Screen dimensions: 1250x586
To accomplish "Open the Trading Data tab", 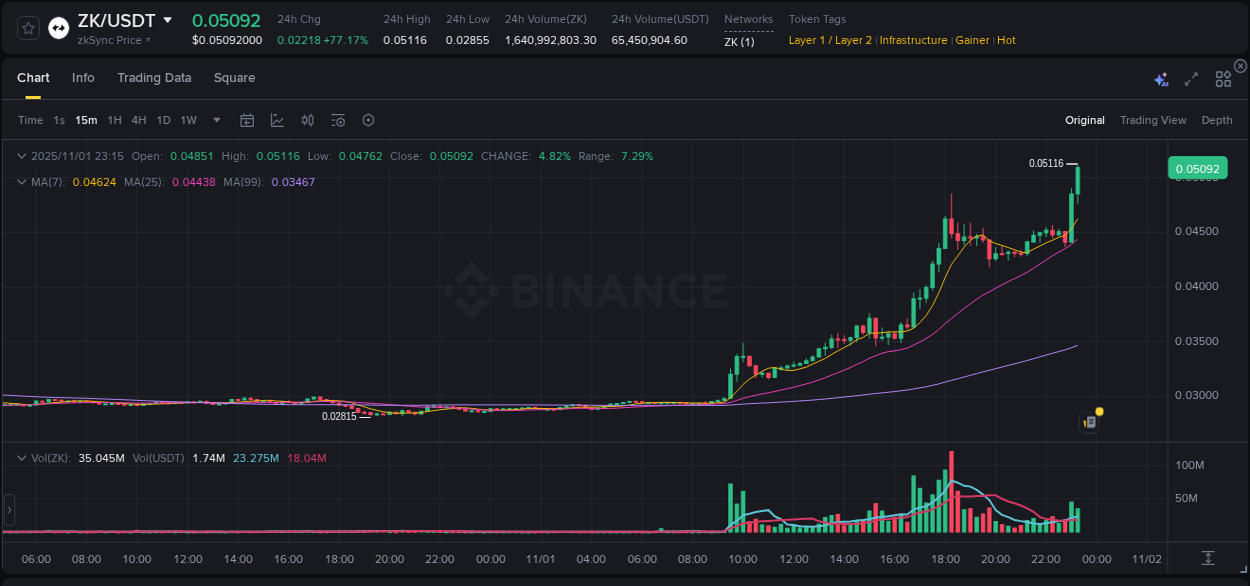I will (x=154, y=78).
